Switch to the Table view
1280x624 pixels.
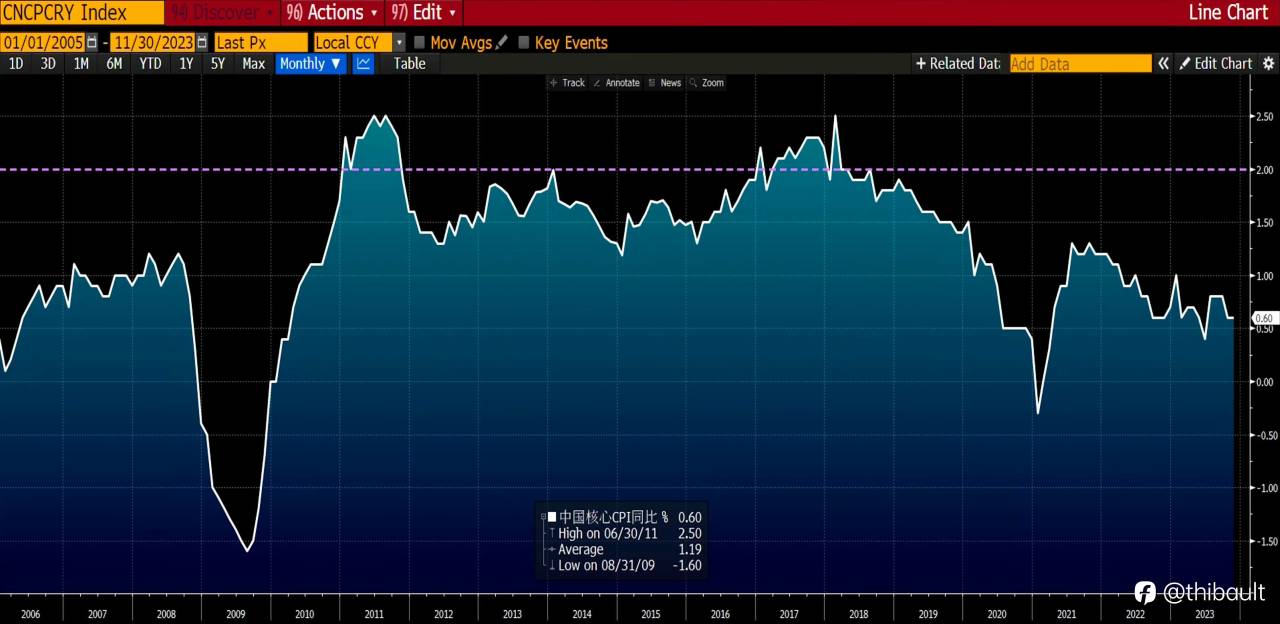409,63
